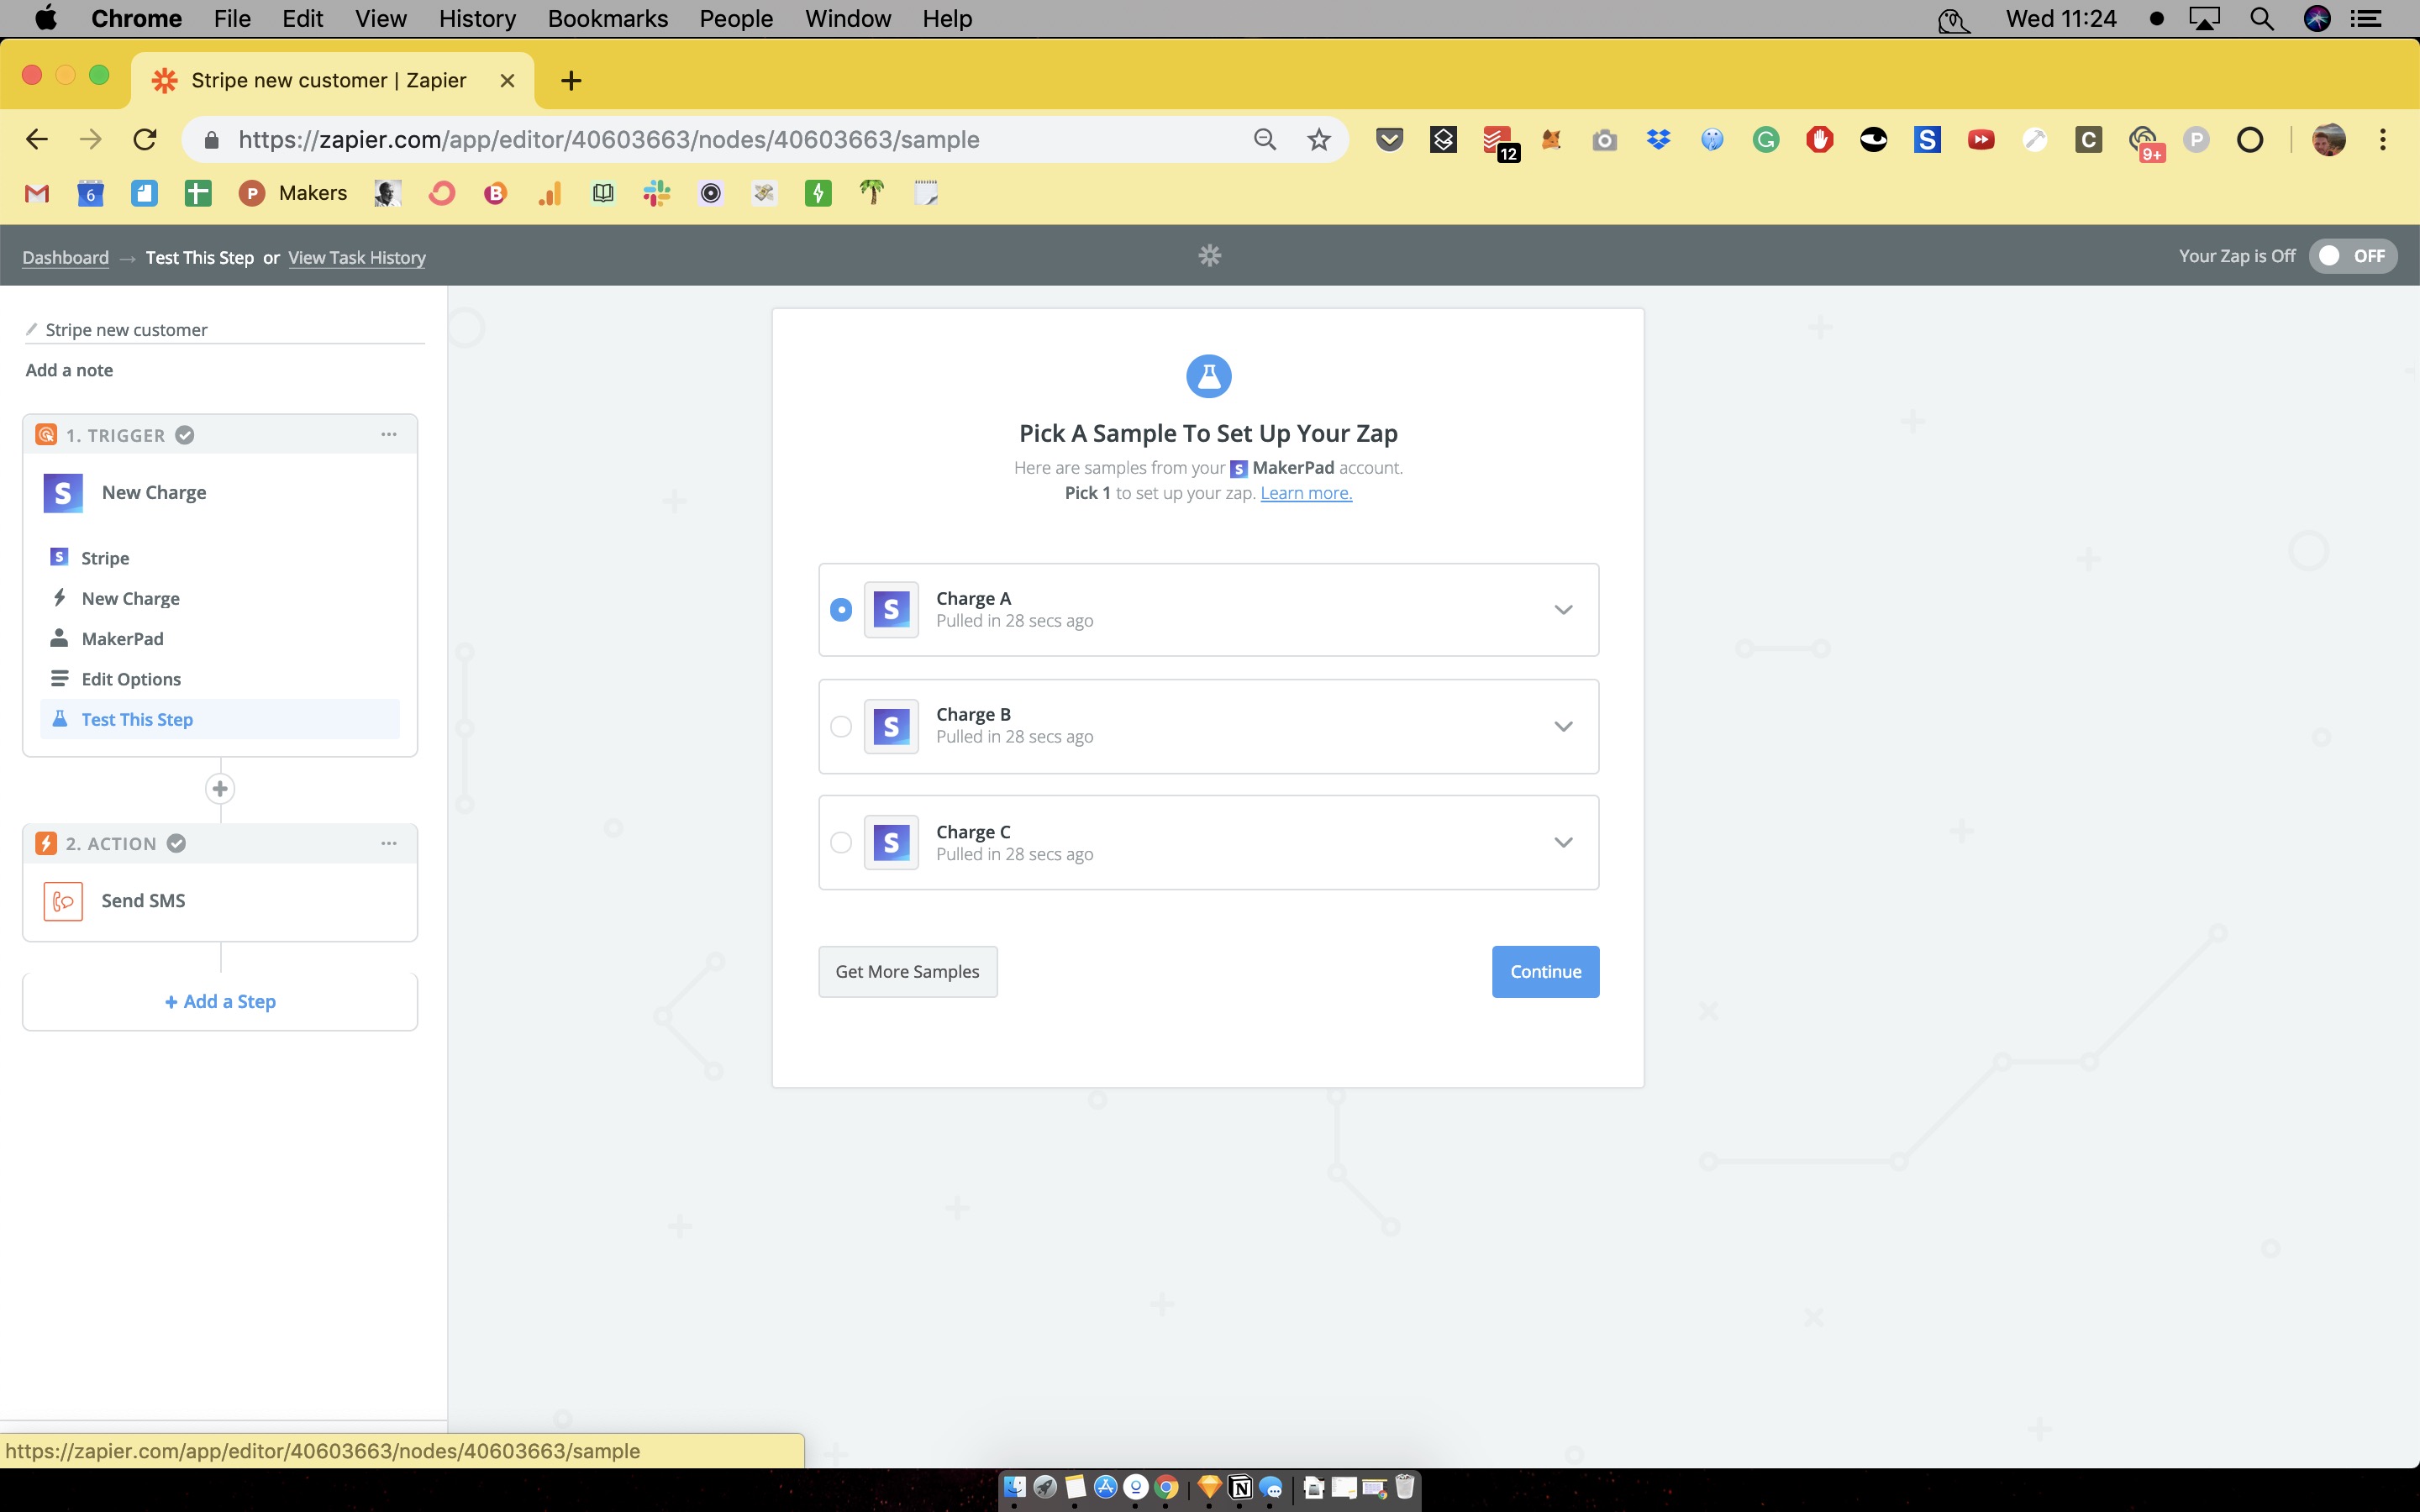Click the plus icon between steps
The width and height of the screenshot is (2420, 1512).
[x=220, y=789]
